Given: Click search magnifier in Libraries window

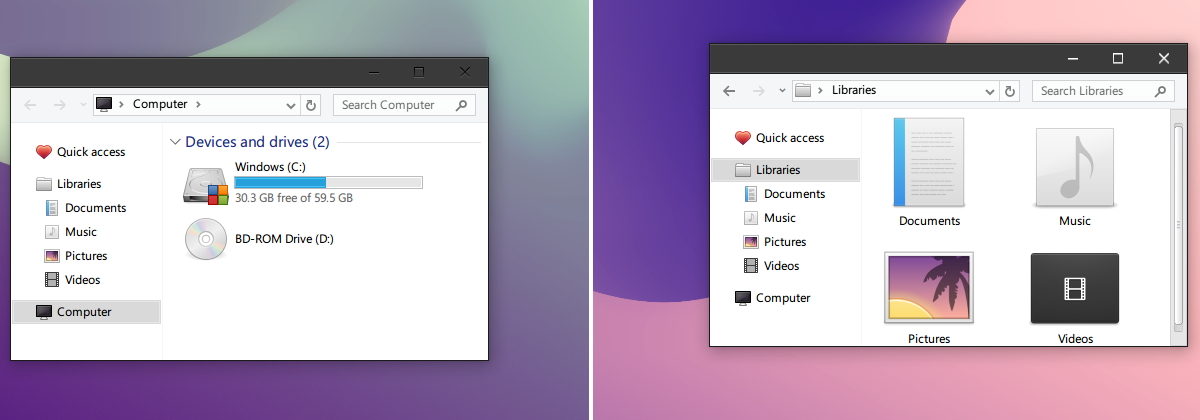Looking at the screenshot, I should click(1160, 90).
